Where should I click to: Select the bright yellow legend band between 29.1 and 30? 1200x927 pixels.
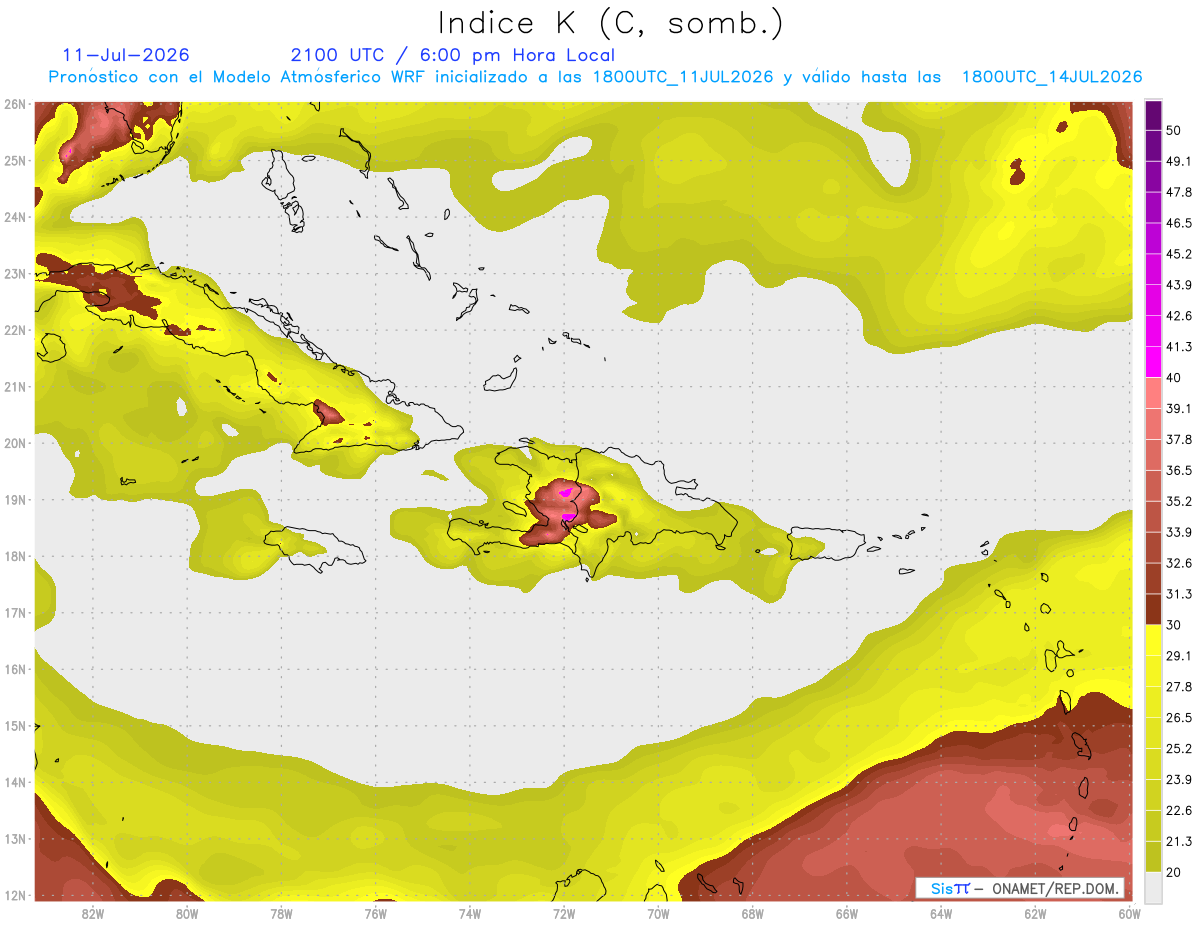1153,640
